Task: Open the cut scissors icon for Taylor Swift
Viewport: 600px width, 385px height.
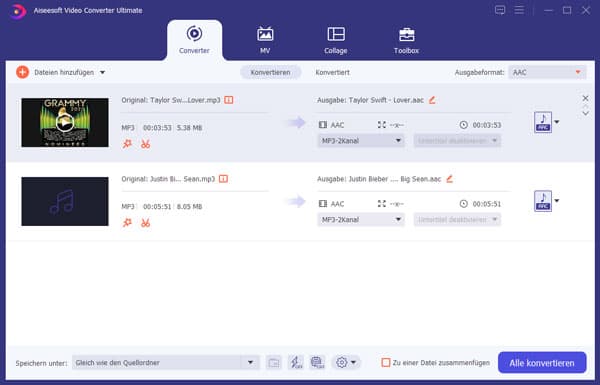Action: [x=145, y=144]
